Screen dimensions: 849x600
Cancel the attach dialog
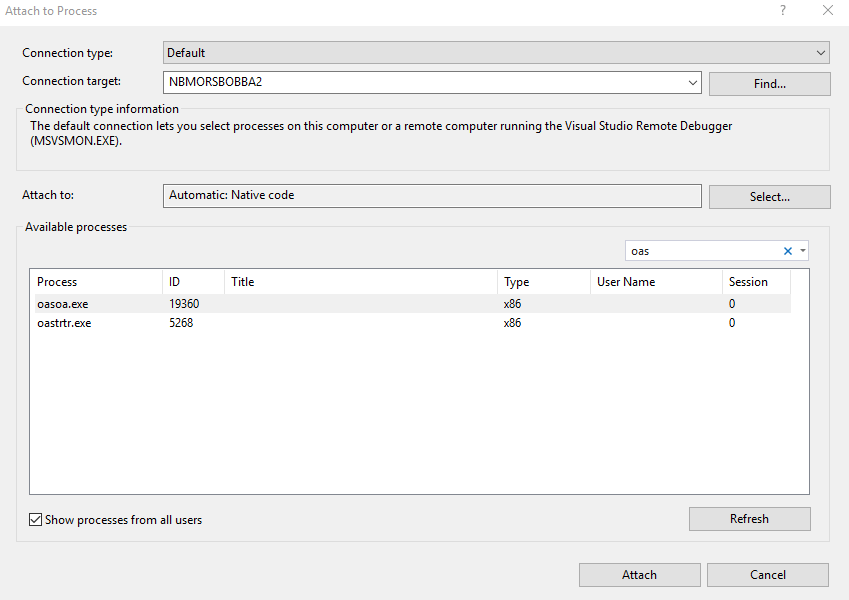767,575
